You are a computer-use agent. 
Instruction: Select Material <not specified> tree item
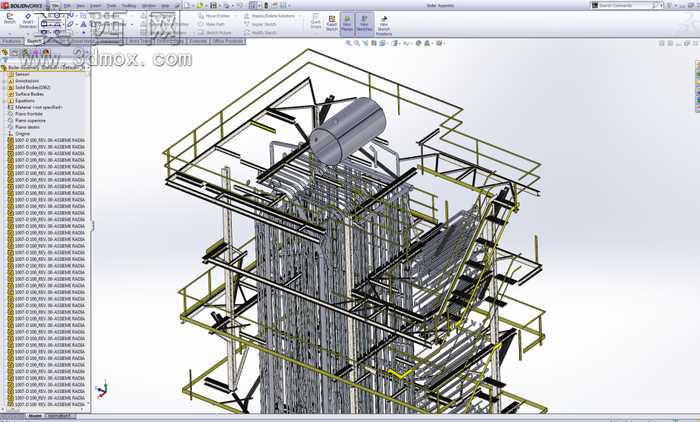click(39, 108)
